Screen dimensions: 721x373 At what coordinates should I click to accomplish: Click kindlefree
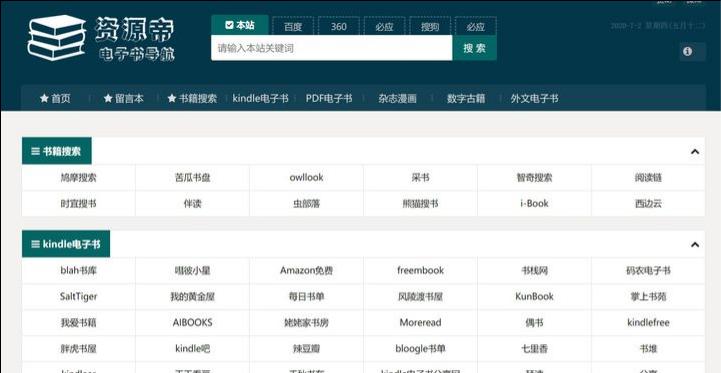coord(648,323)
